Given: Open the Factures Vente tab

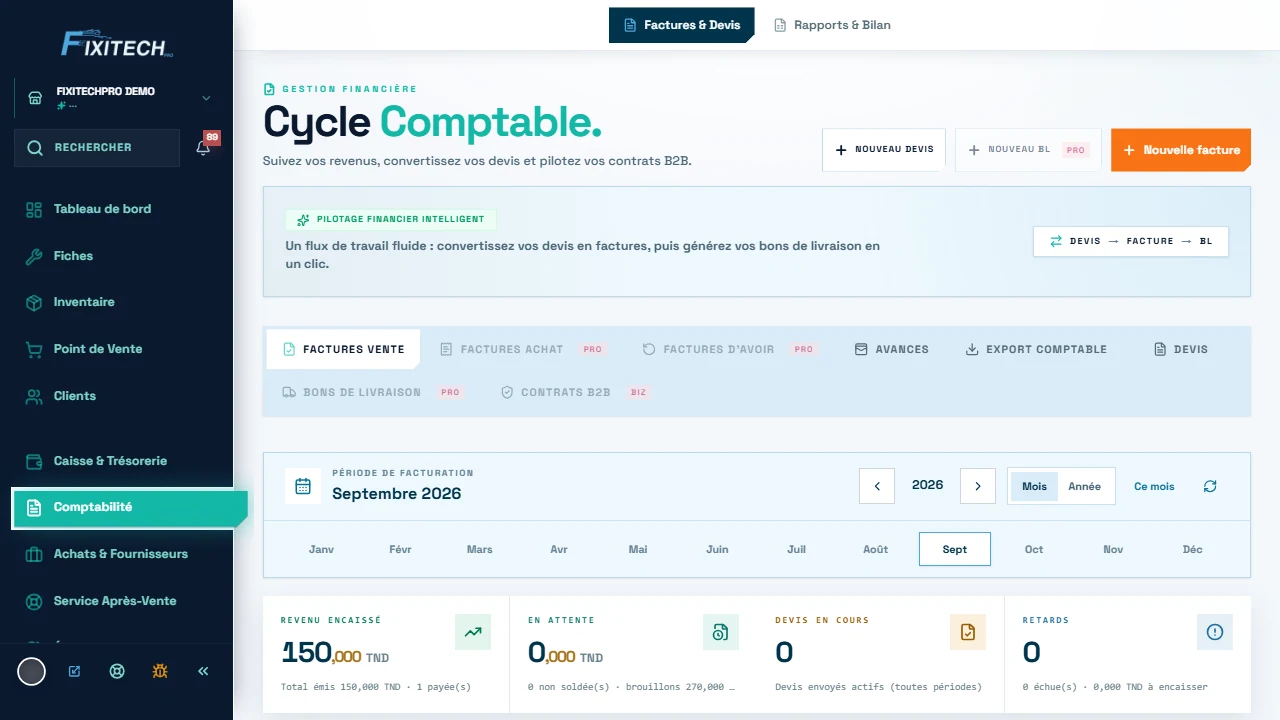Looking at the screenshot, I should pyautogui.click(x=344, y=349).
